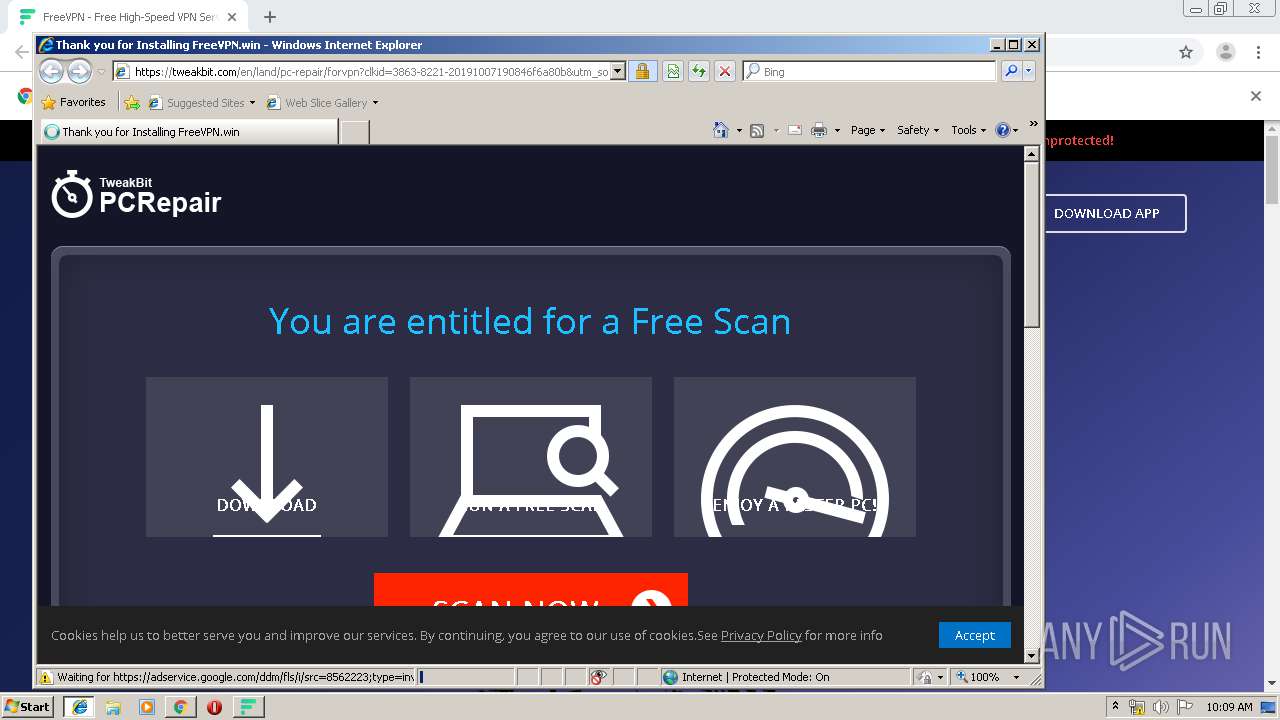Open the Privacy Policy link
This screenshot has height=720, width=1280.
(761, 635)
